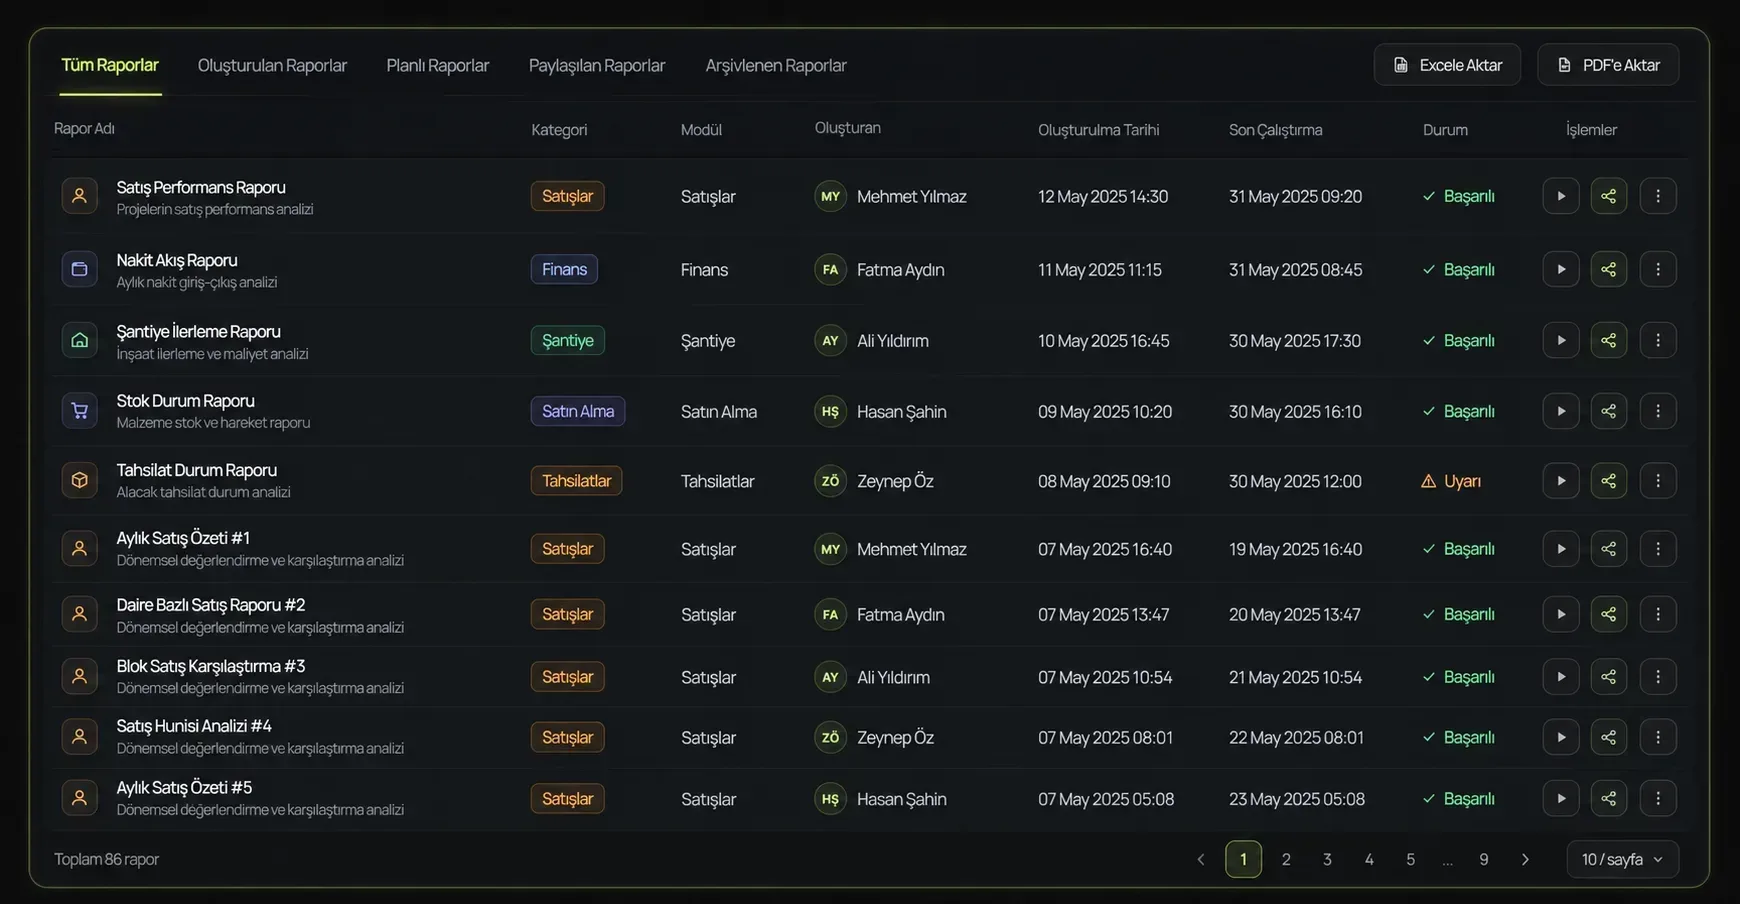Click the Şantiye category tag
The width and height of the screenshot is (1740, 904).
tap(567, 340)
